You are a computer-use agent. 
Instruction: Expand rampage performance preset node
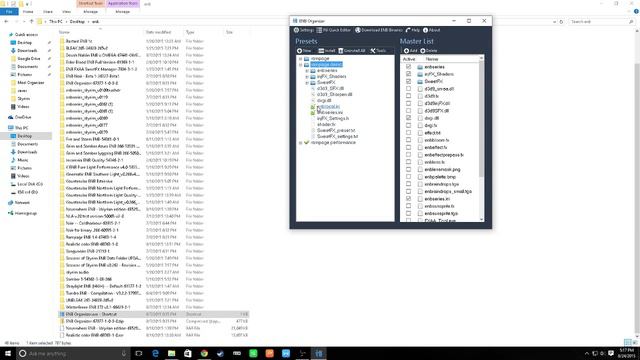(300, 142)
